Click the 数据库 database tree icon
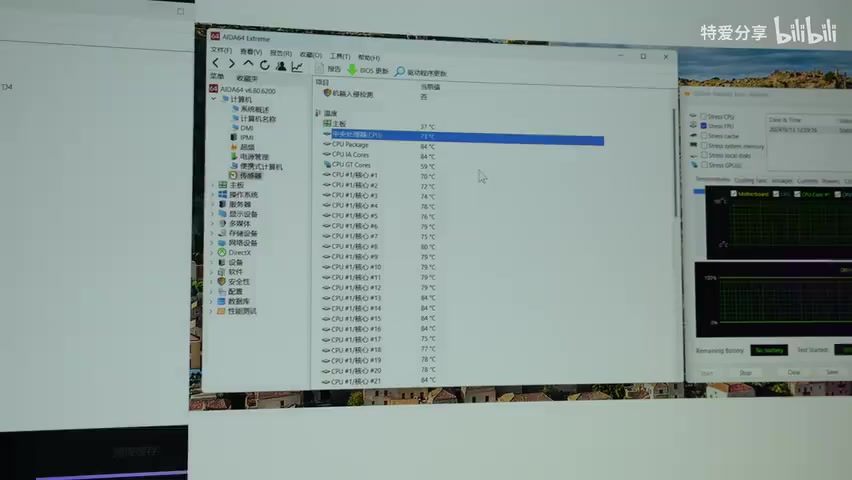This screenshot has height=480, width=852. point(221,301)
